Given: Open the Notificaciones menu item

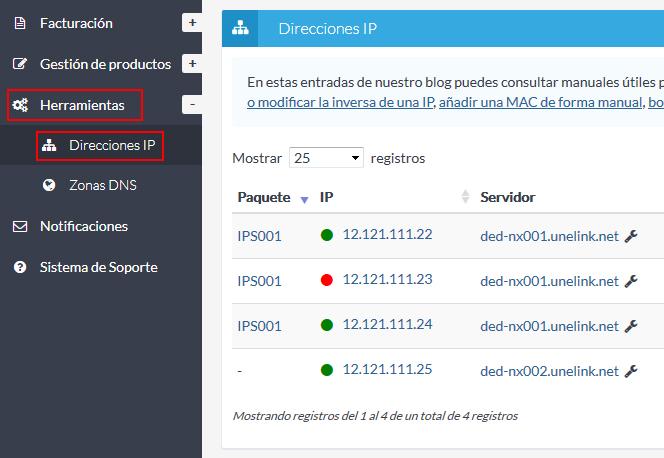Looking at the screenshot, I should (x=84, y=226).
